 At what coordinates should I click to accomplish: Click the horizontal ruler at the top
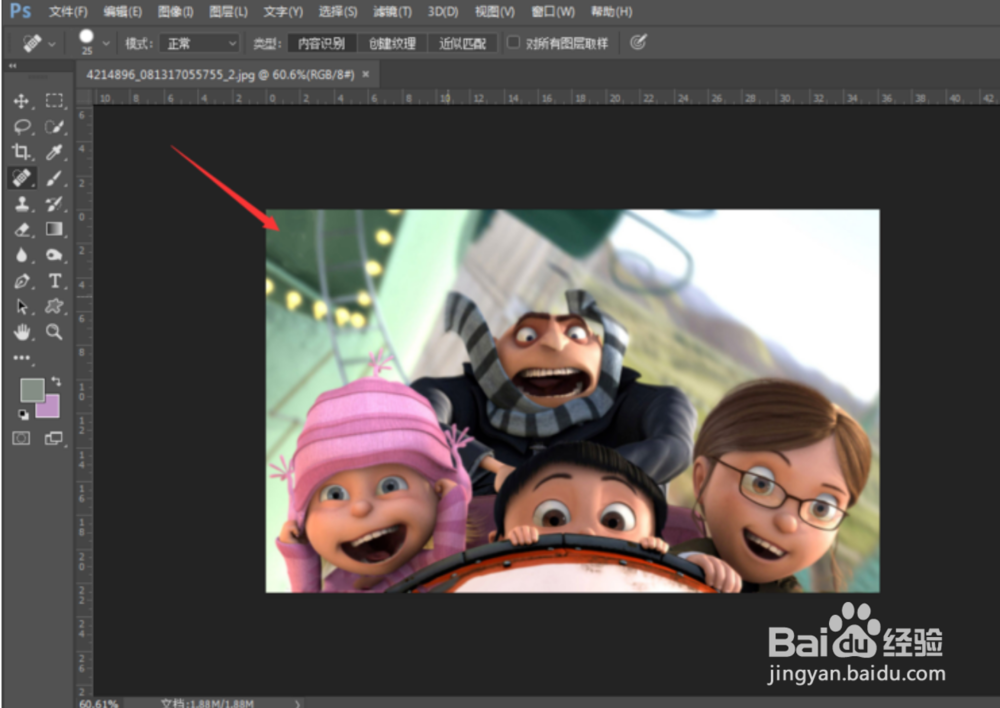546,98
